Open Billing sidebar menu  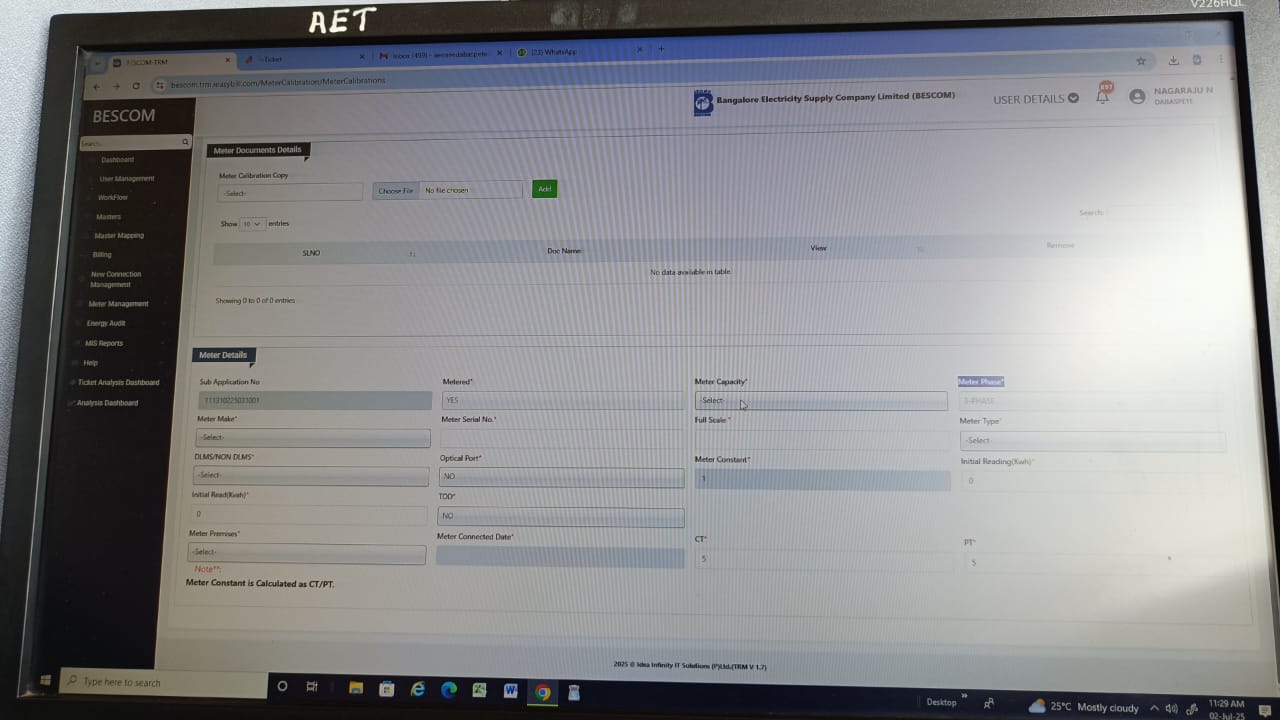click(x=102, y=255)
